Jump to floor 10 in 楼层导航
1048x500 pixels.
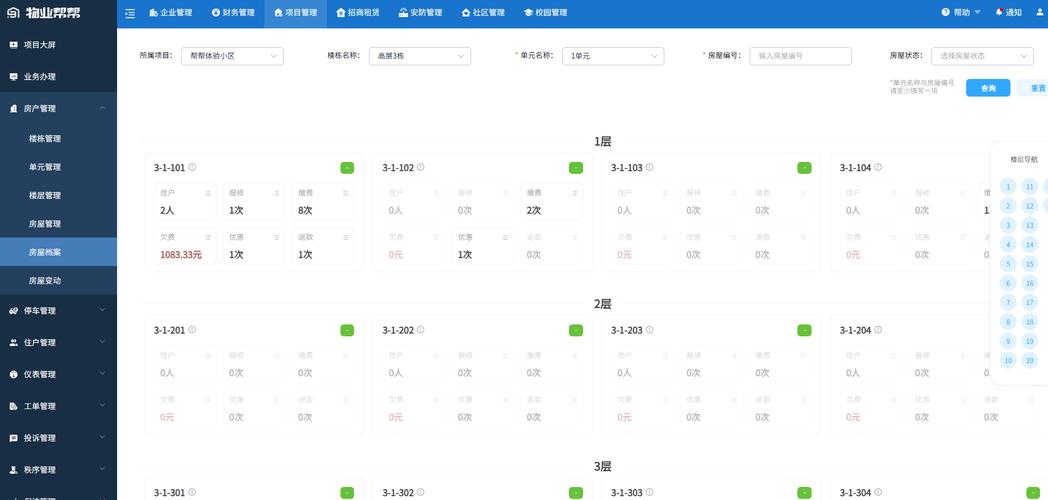point(1009,361)
